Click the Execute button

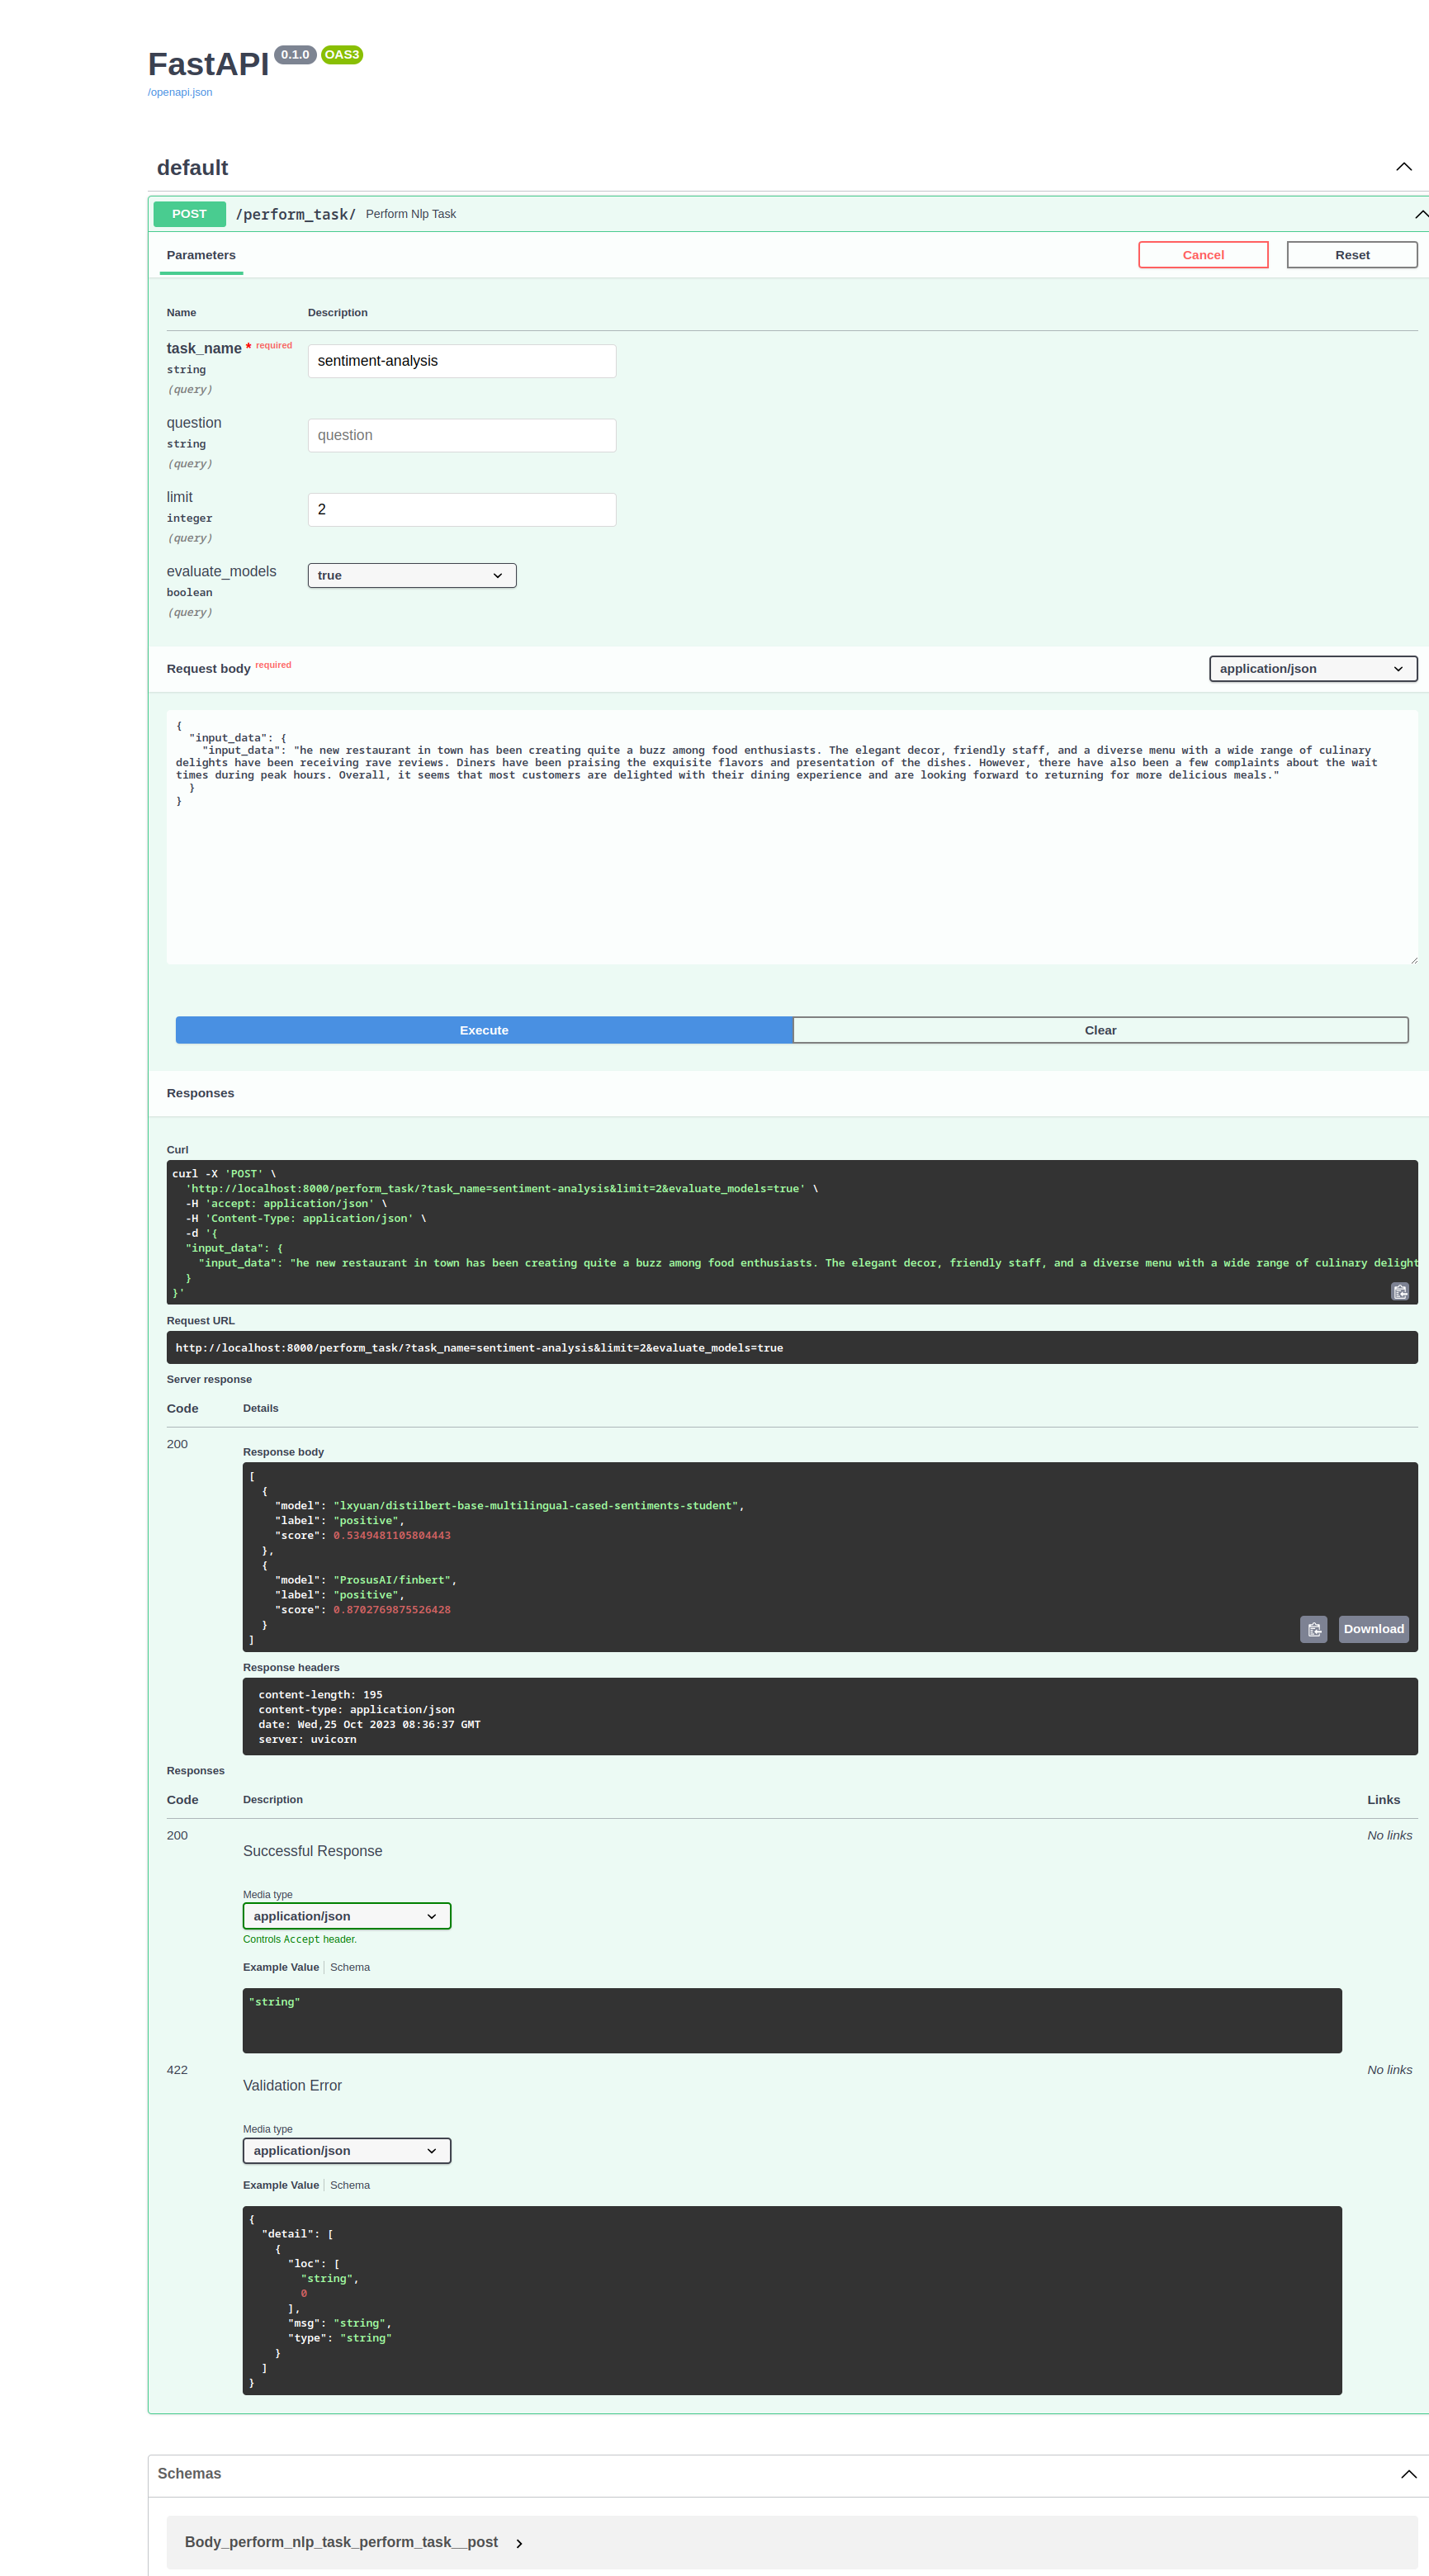[484, 1030]
